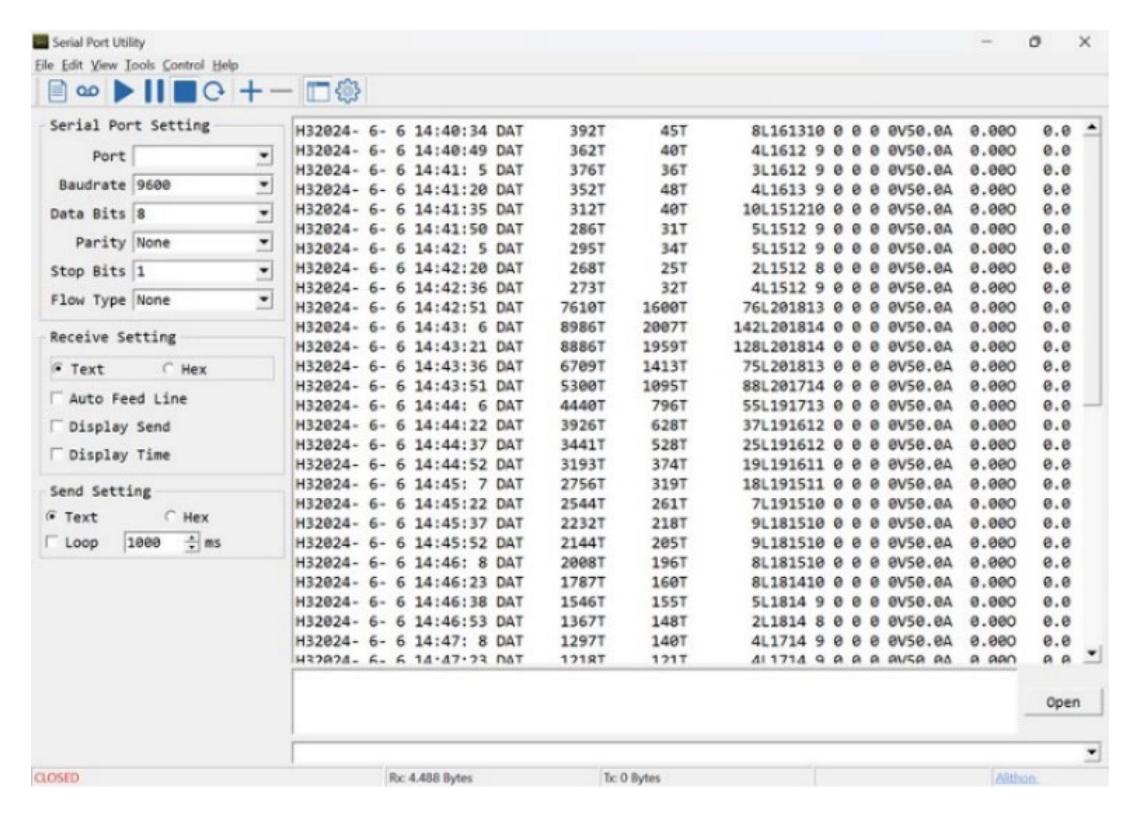
Task: Click the Baudrate label
Action: click(x=92, y=185)
